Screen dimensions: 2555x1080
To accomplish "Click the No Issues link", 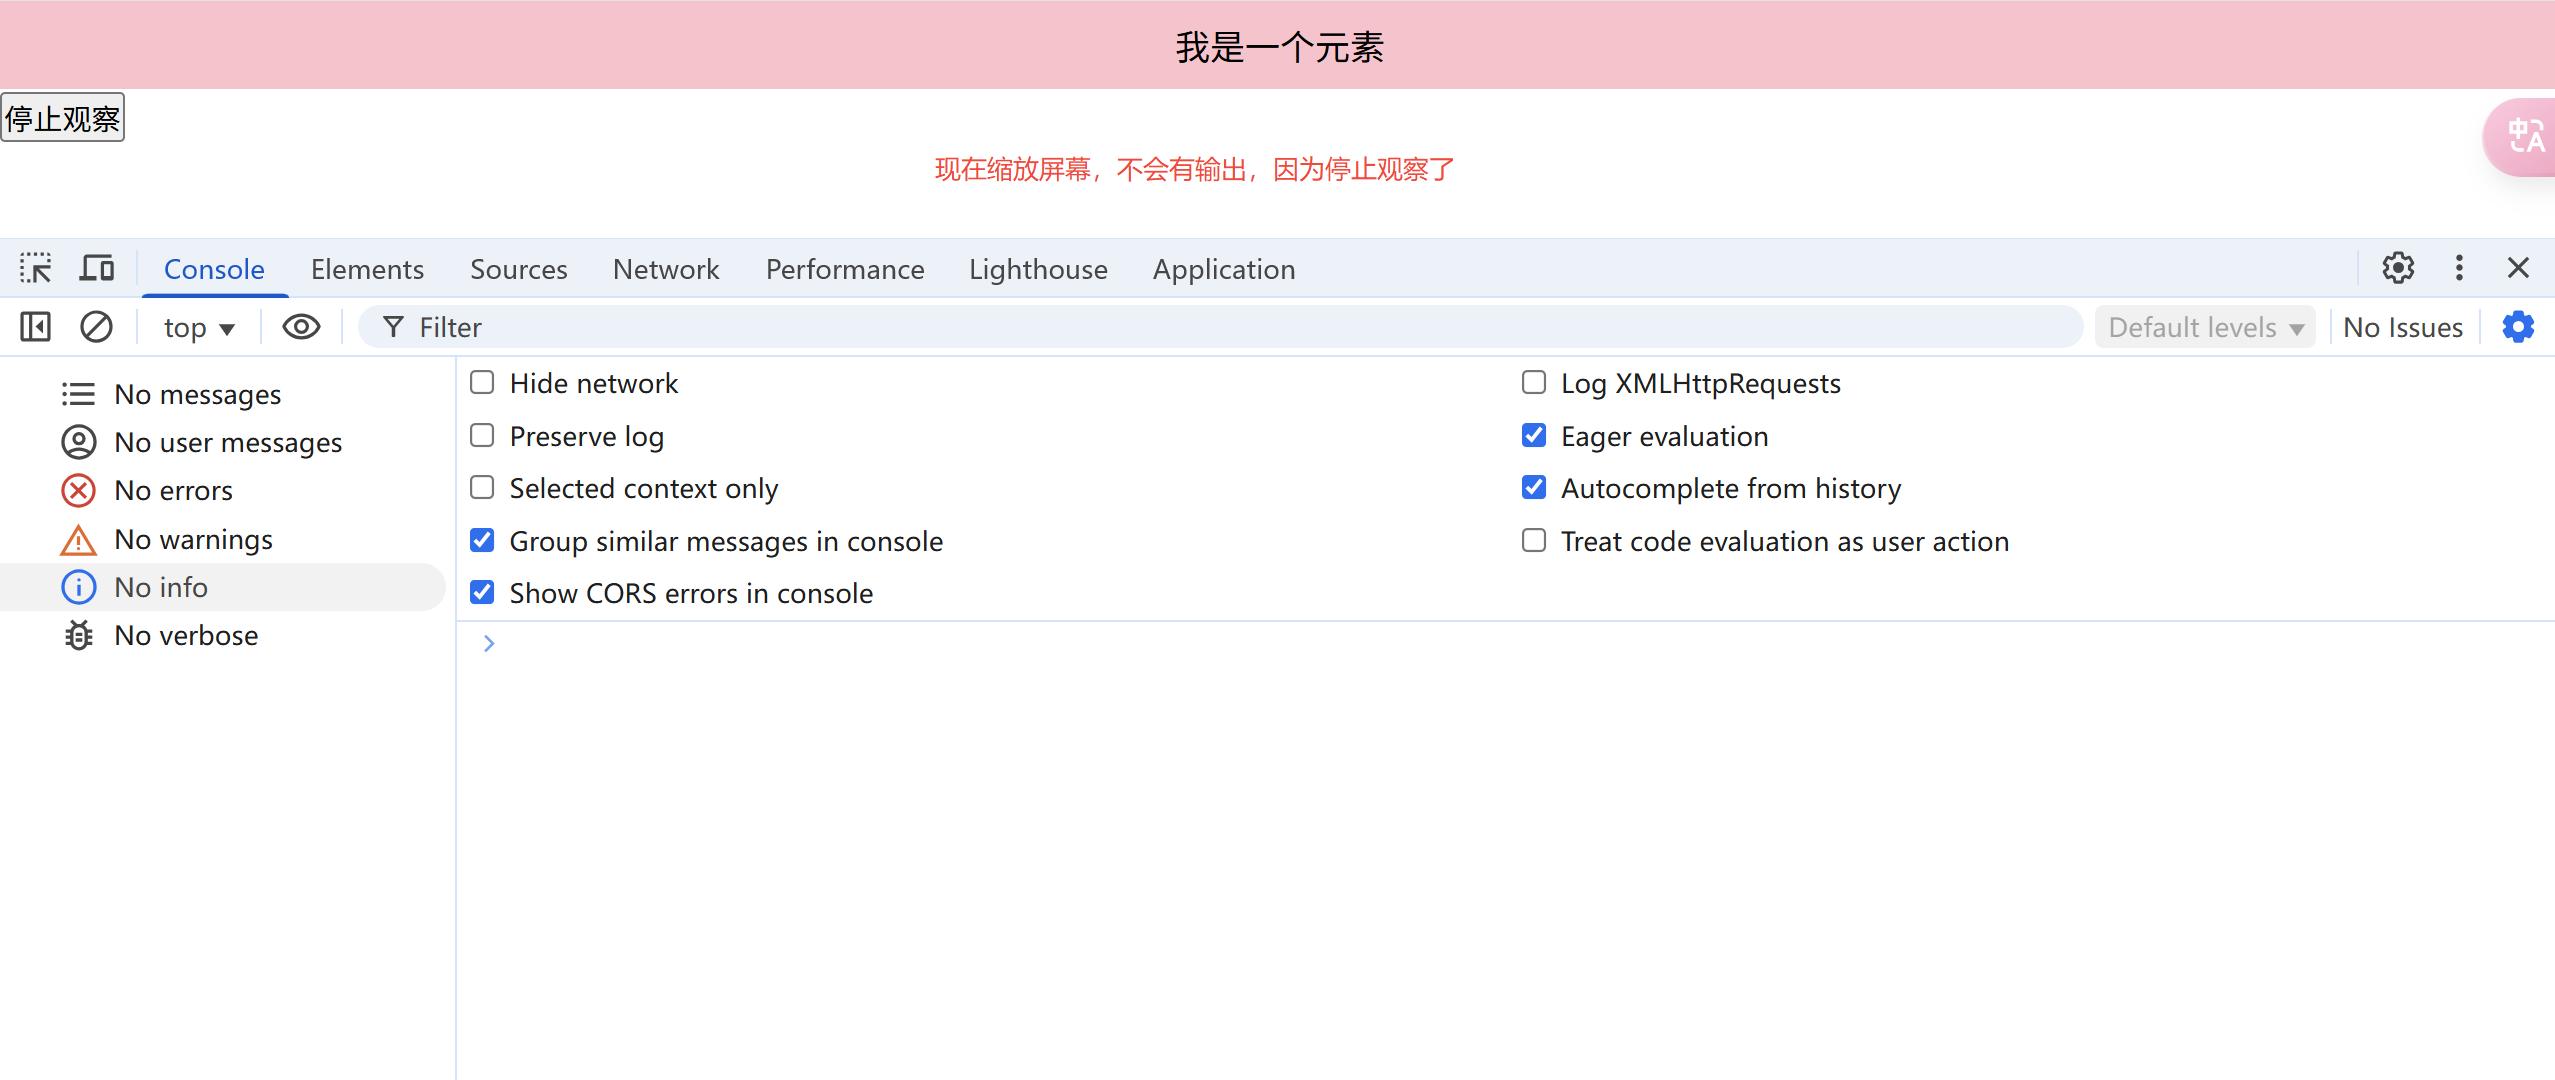I will pyautogui.click(x=2403, y=326).
